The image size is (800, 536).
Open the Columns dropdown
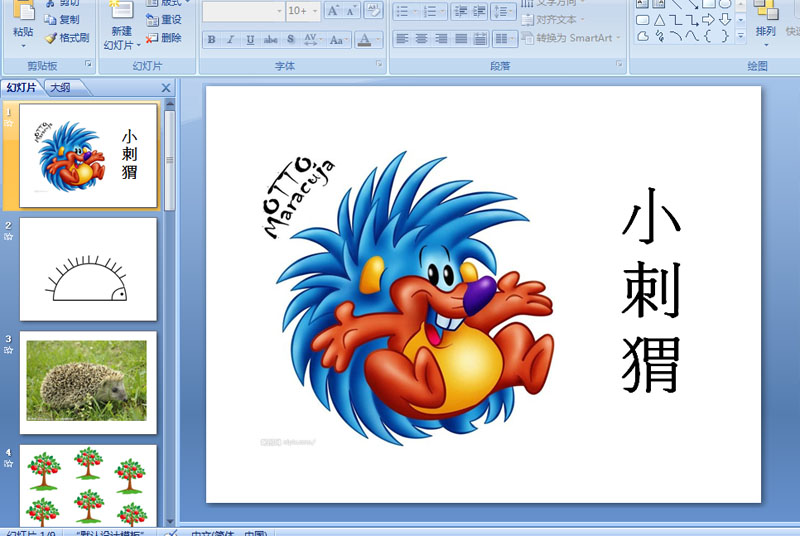[x=505, y=39]
